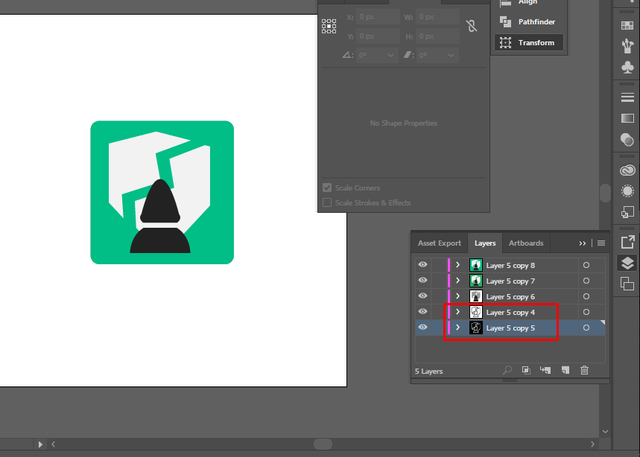Click the Pathfinder panel button

529,21
